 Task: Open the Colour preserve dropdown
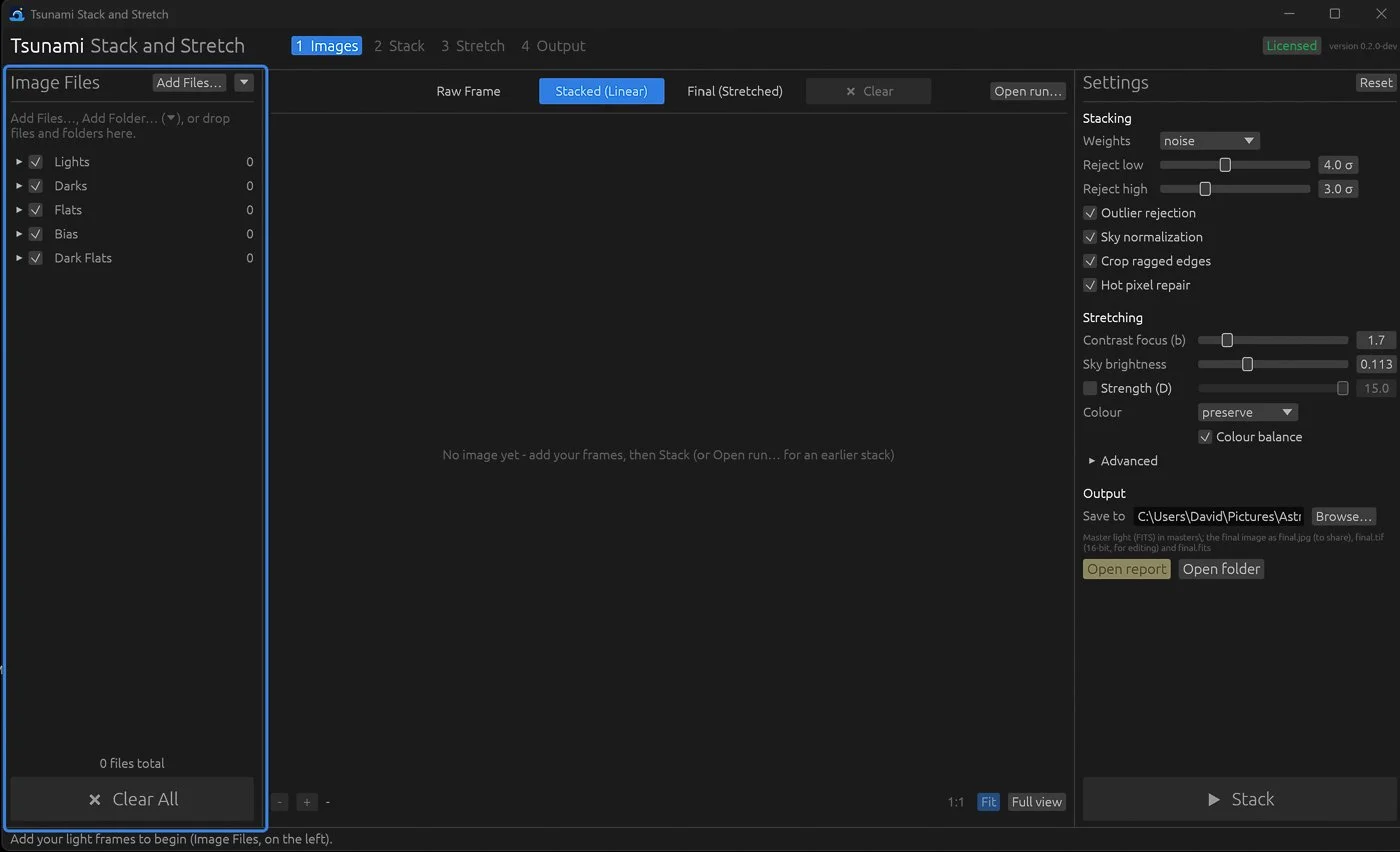click(1247, 412)
